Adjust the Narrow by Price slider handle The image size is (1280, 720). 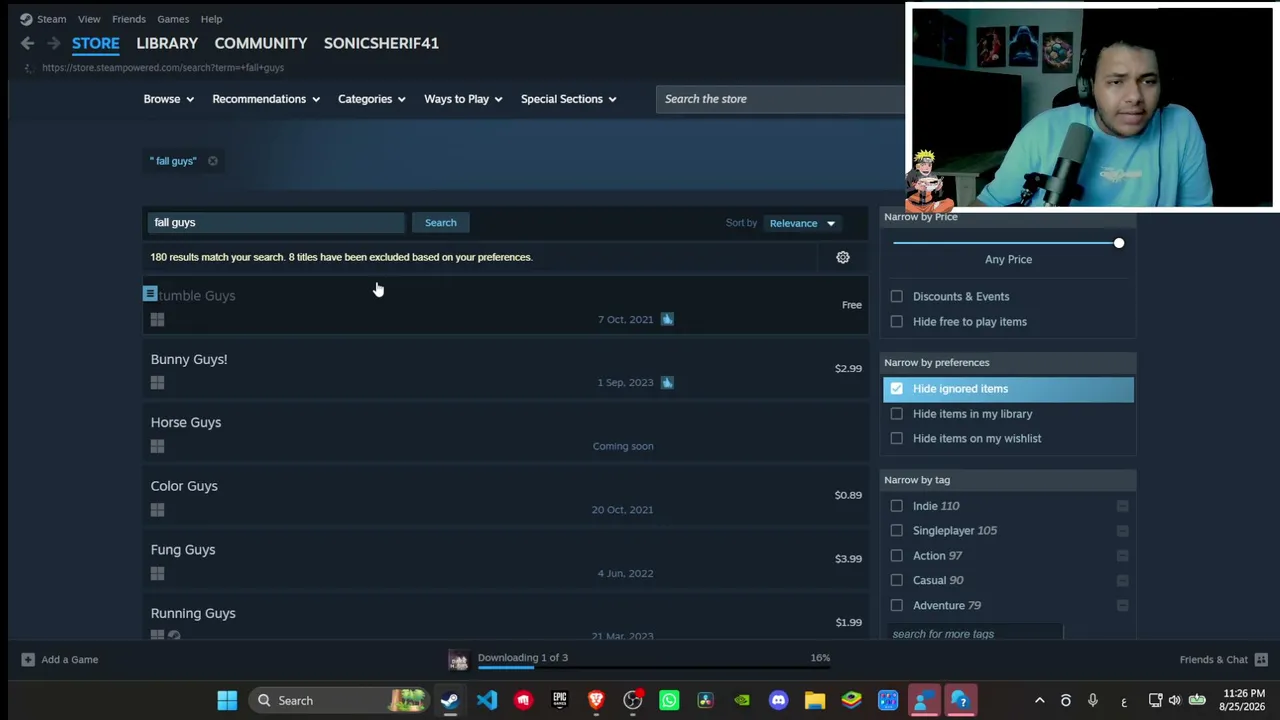pyautogui.click(x=1119, y=243)
